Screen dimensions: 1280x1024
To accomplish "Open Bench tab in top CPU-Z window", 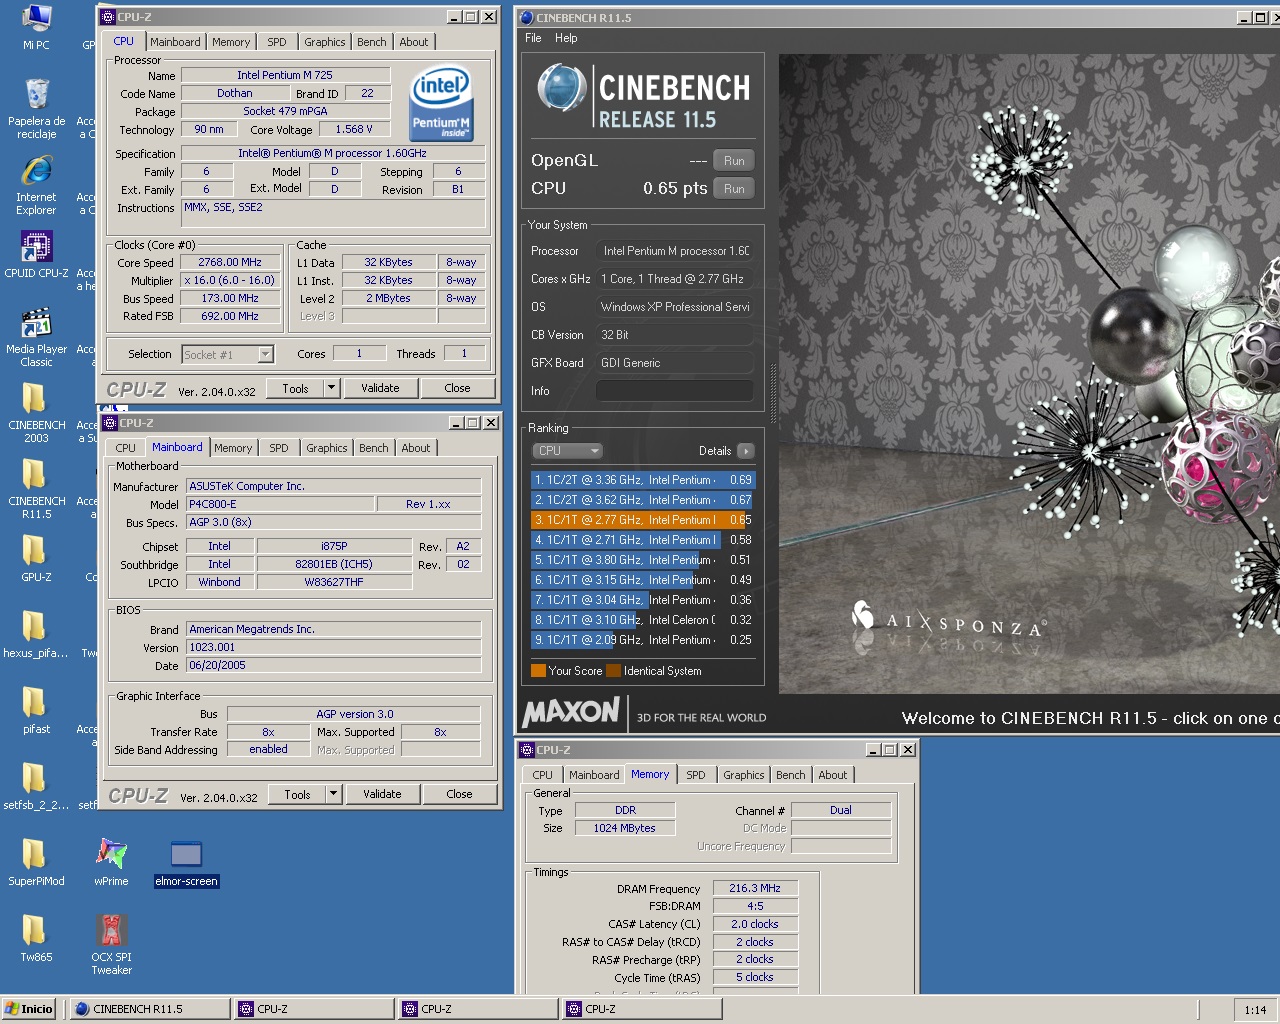I will [372, 42].
